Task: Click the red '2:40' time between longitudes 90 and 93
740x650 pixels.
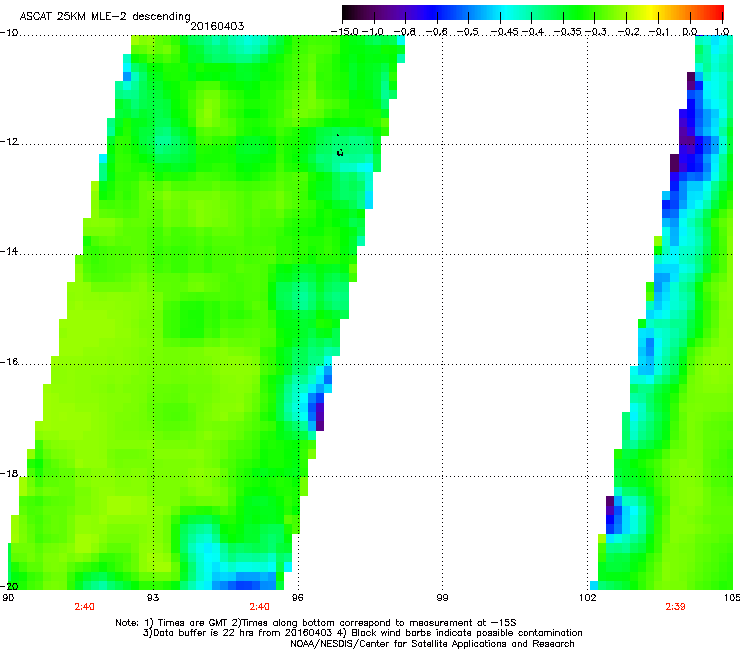Action: pyautogui.click(x=84, y=607)
